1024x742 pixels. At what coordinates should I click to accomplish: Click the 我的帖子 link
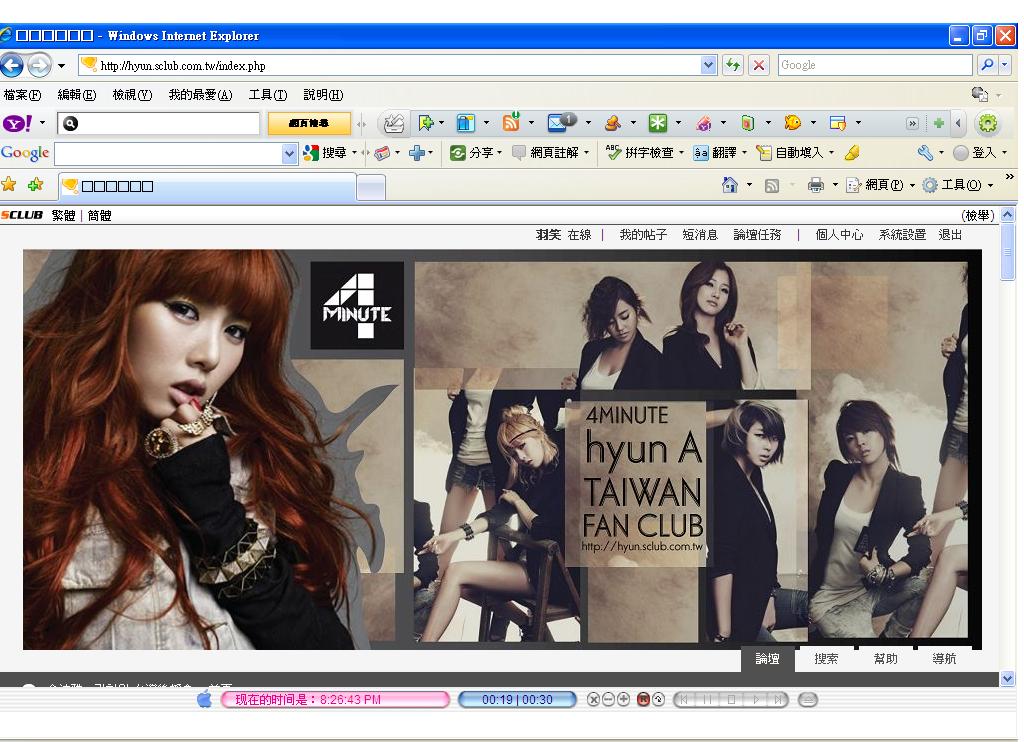[x=643, y=234]
